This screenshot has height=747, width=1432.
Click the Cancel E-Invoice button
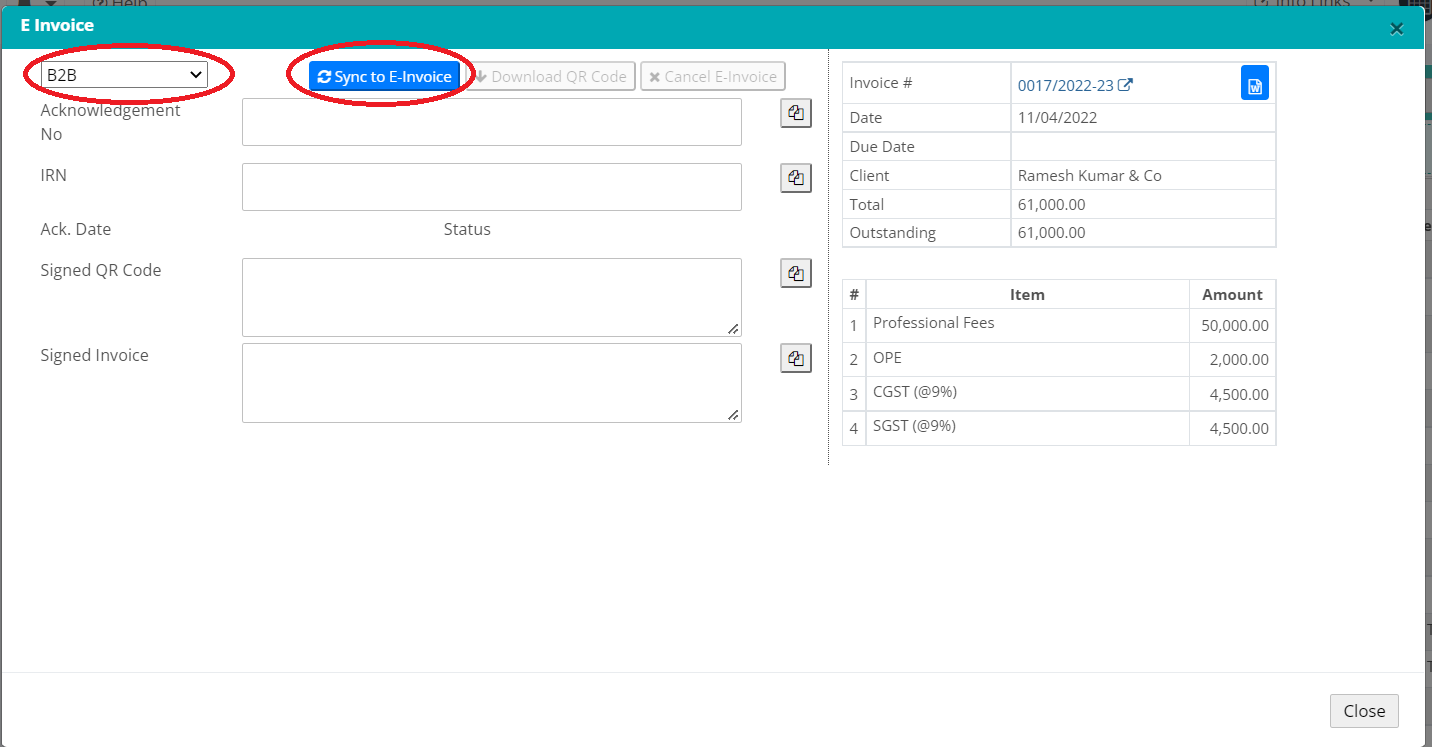coord(713,77)
